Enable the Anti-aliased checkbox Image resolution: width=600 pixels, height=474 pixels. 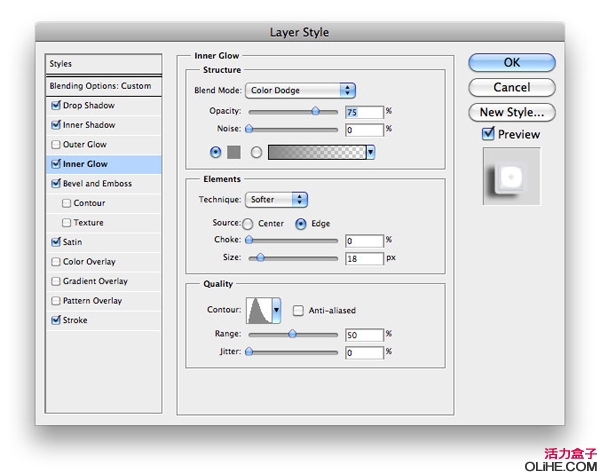coord(298,310)
